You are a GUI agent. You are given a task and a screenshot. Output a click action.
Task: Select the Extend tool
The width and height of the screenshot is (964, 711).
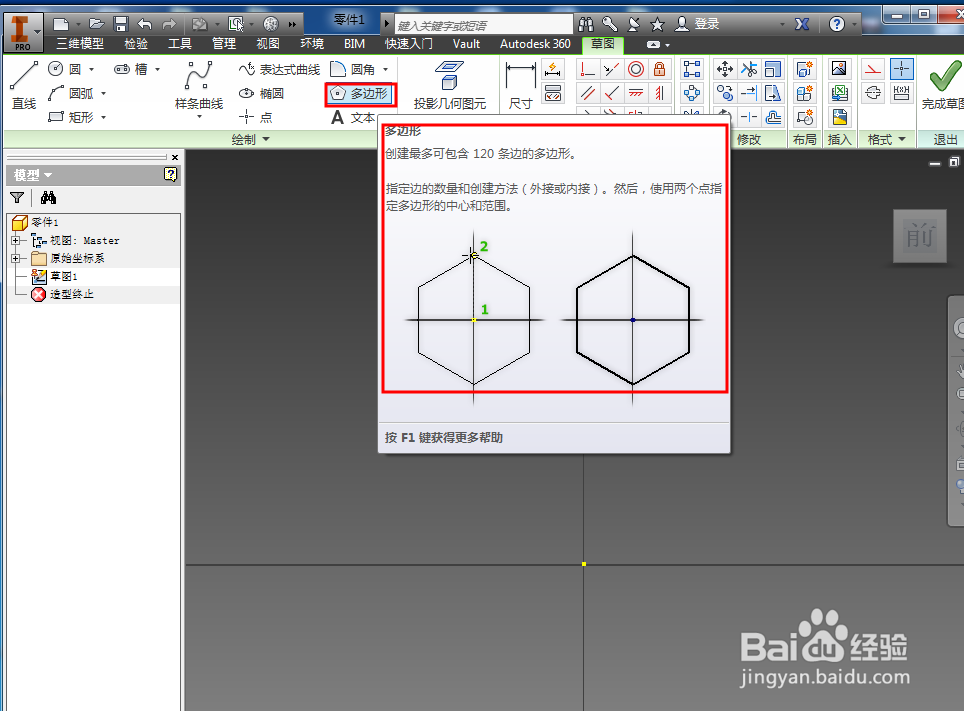749,93
